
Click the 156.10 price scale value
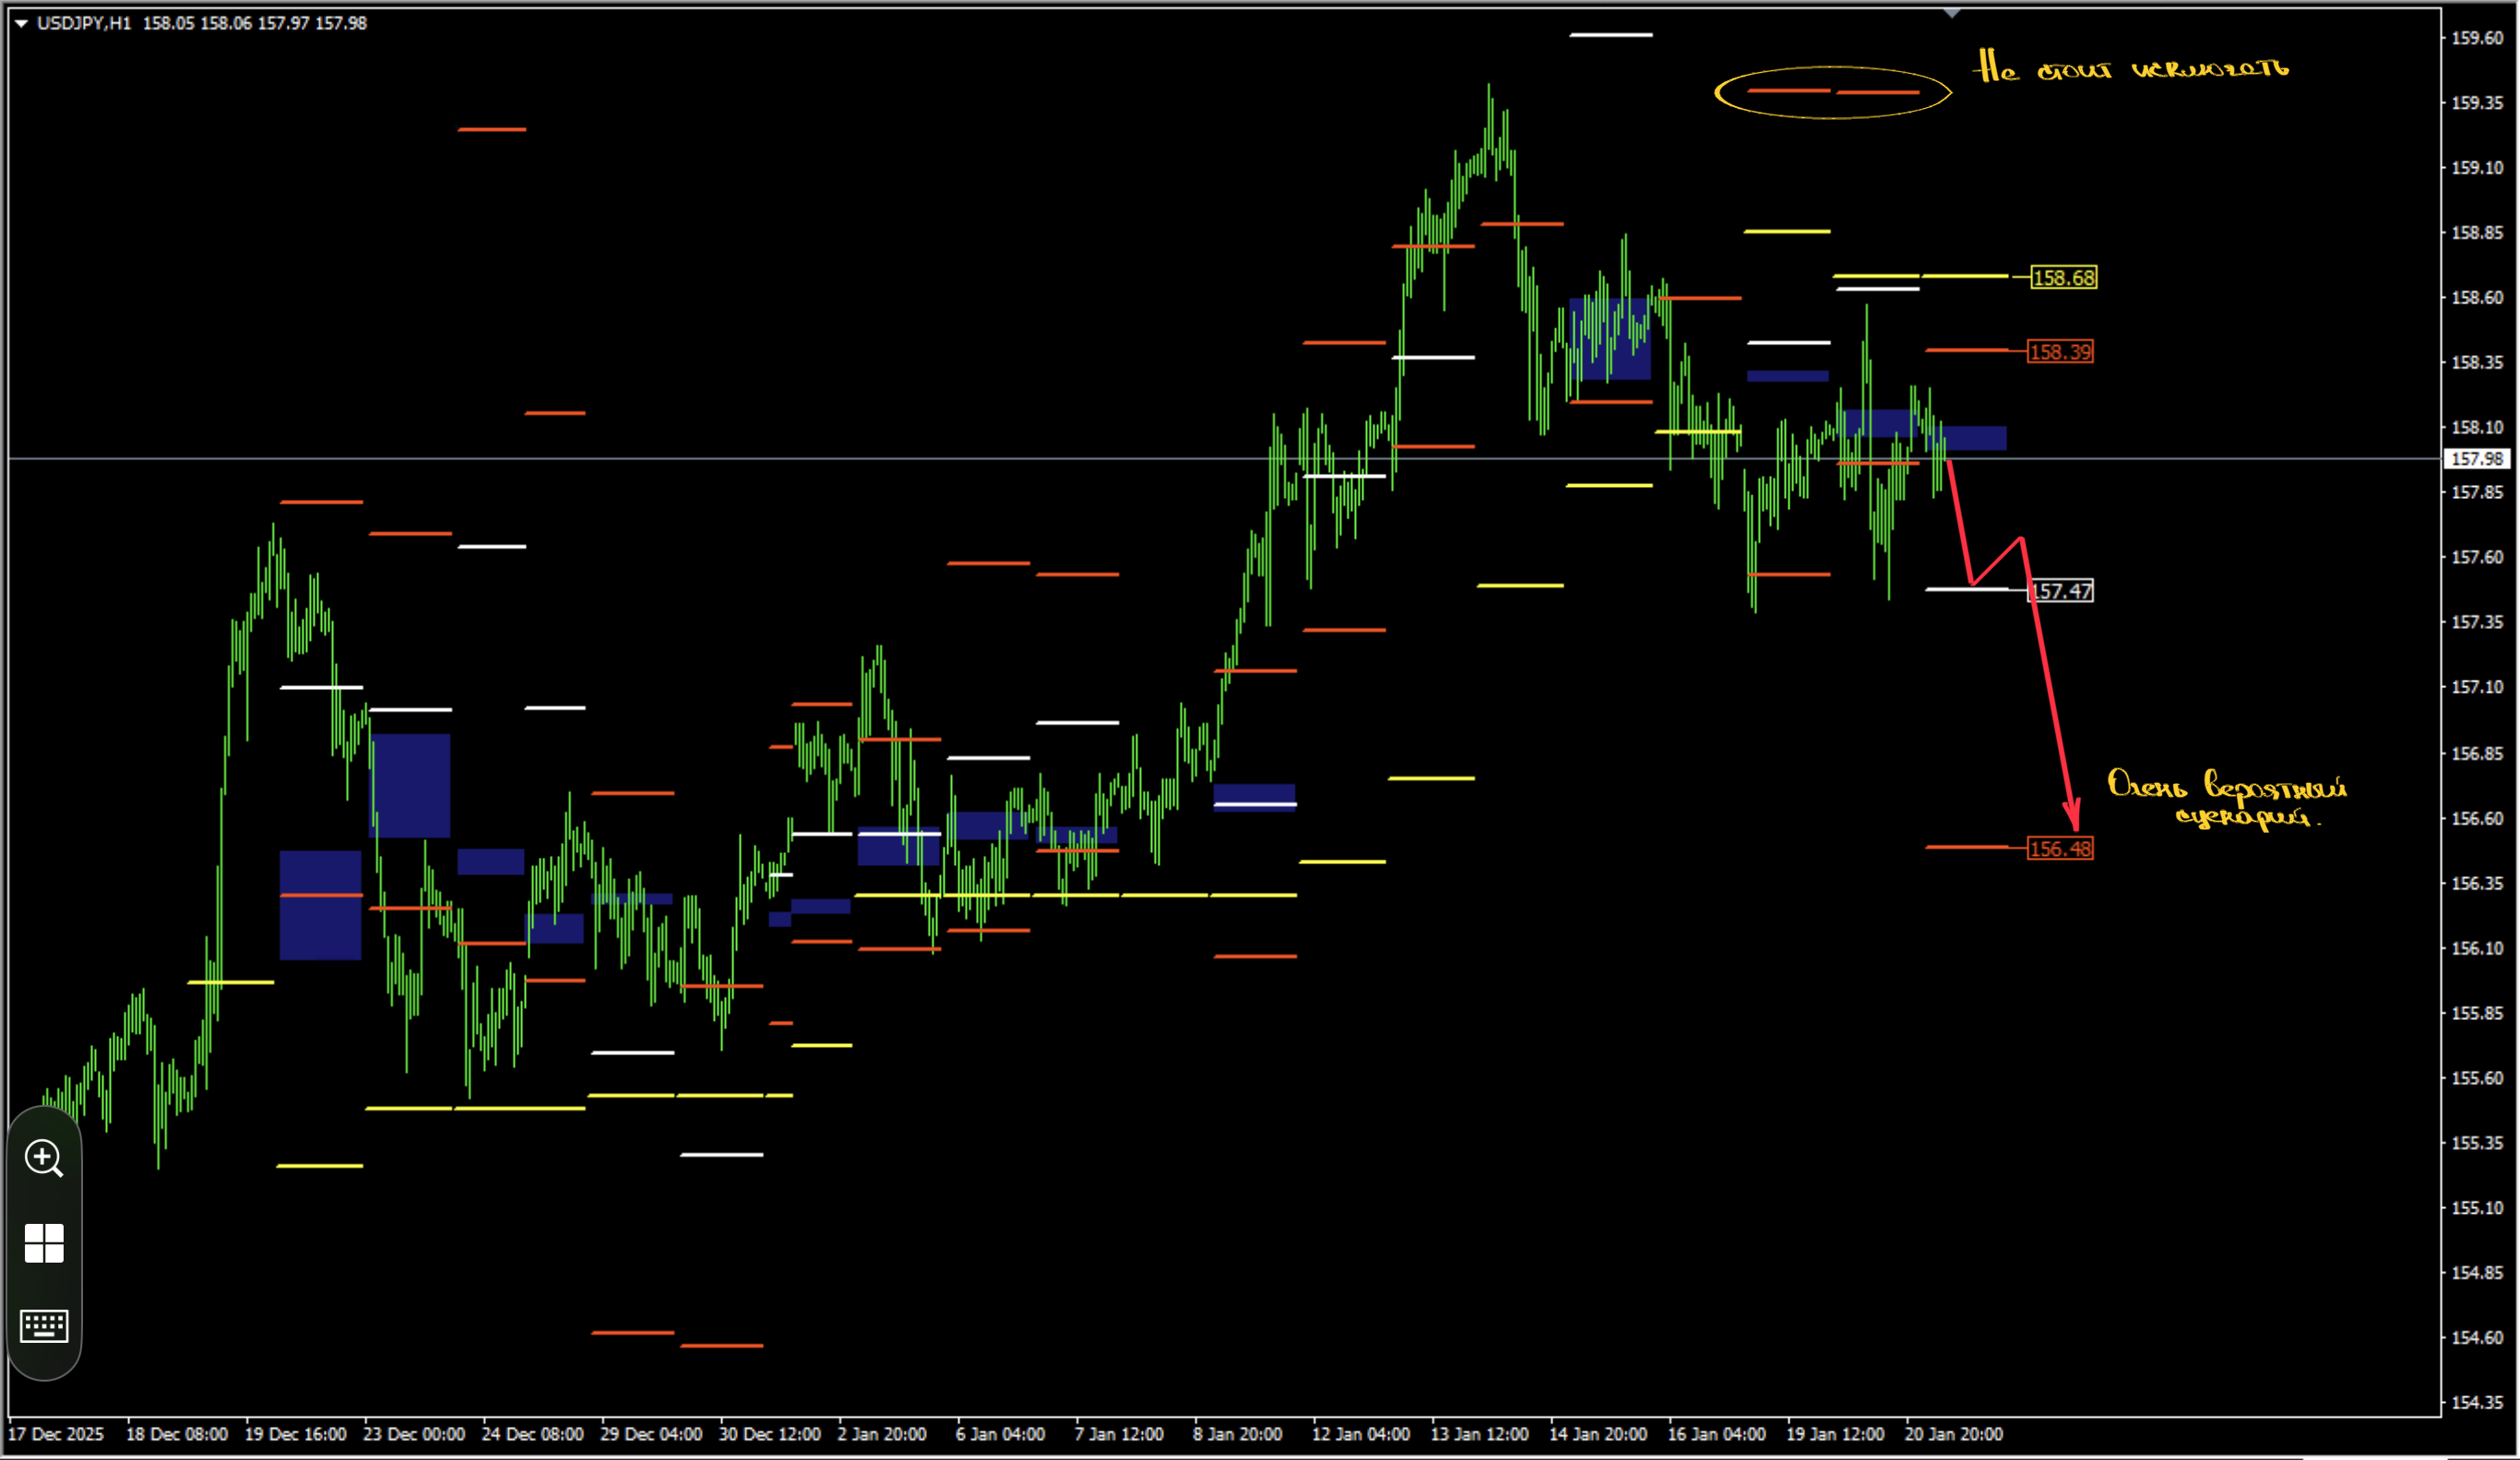click(x=2478, y=948)
